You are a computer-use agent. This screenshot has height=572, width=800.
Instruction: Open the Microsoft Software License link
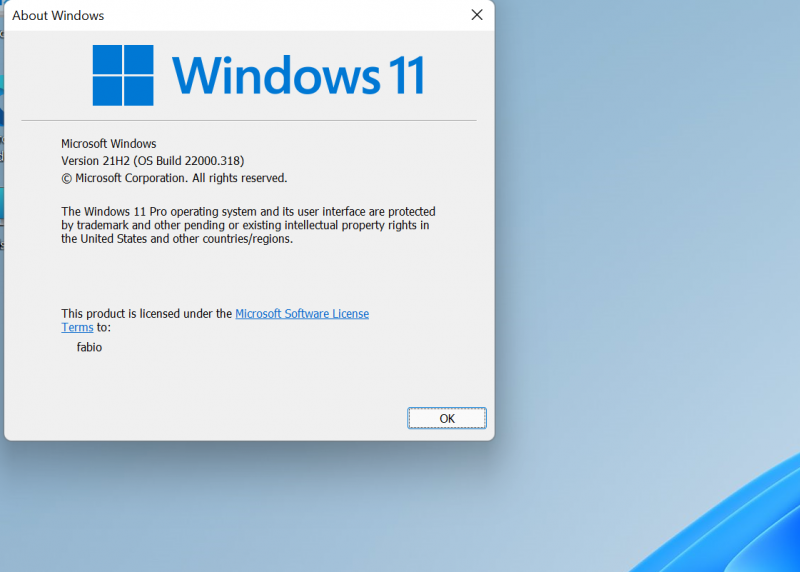point(302,313)
